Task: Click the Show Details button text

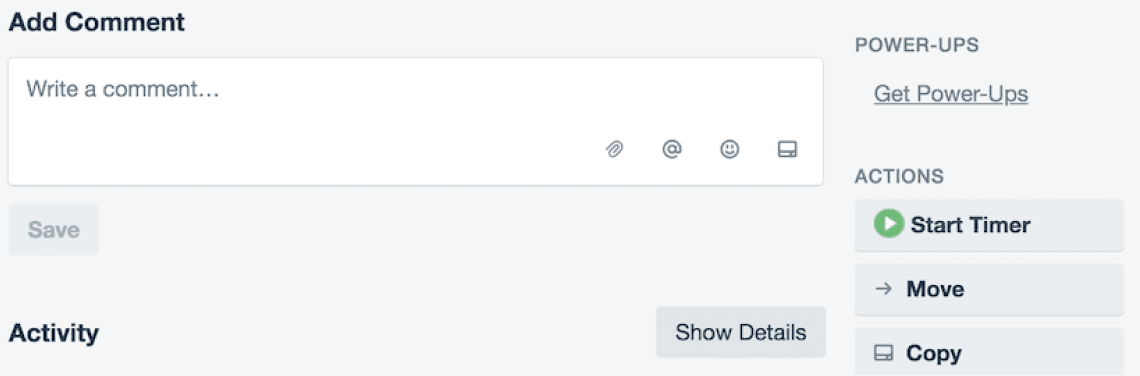Action: click(741, 332)
